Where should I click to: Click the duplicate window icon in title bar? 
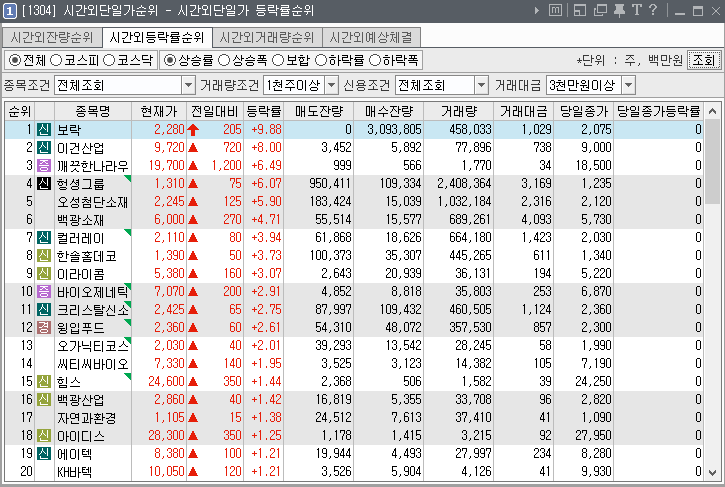pyautogui.click(x=600, y=10)
